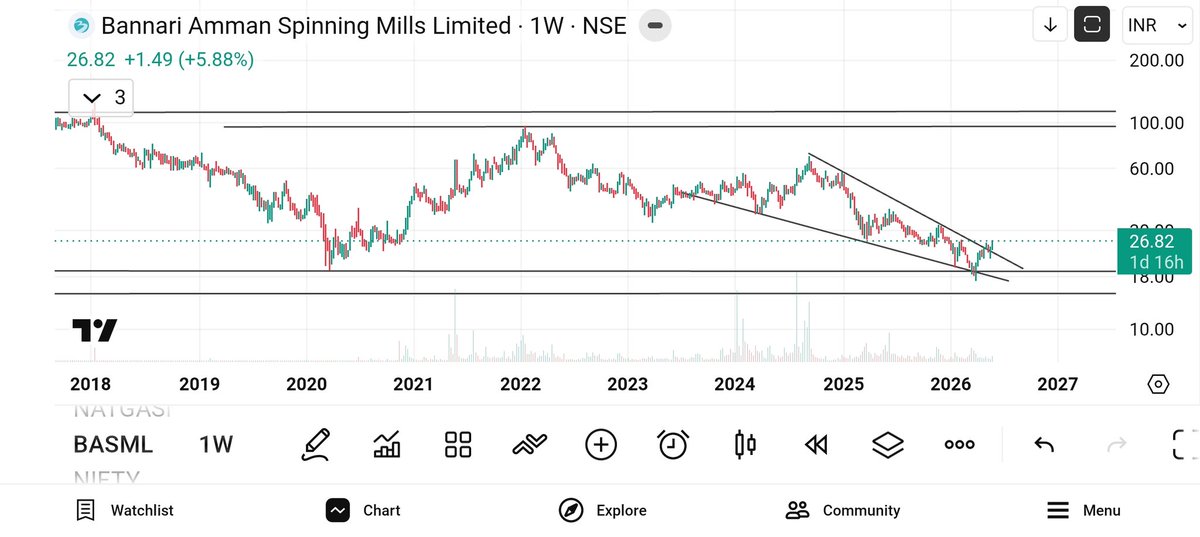Open the Community tab
This screenshot has width=1200, height=537.
tap(843, 510)
